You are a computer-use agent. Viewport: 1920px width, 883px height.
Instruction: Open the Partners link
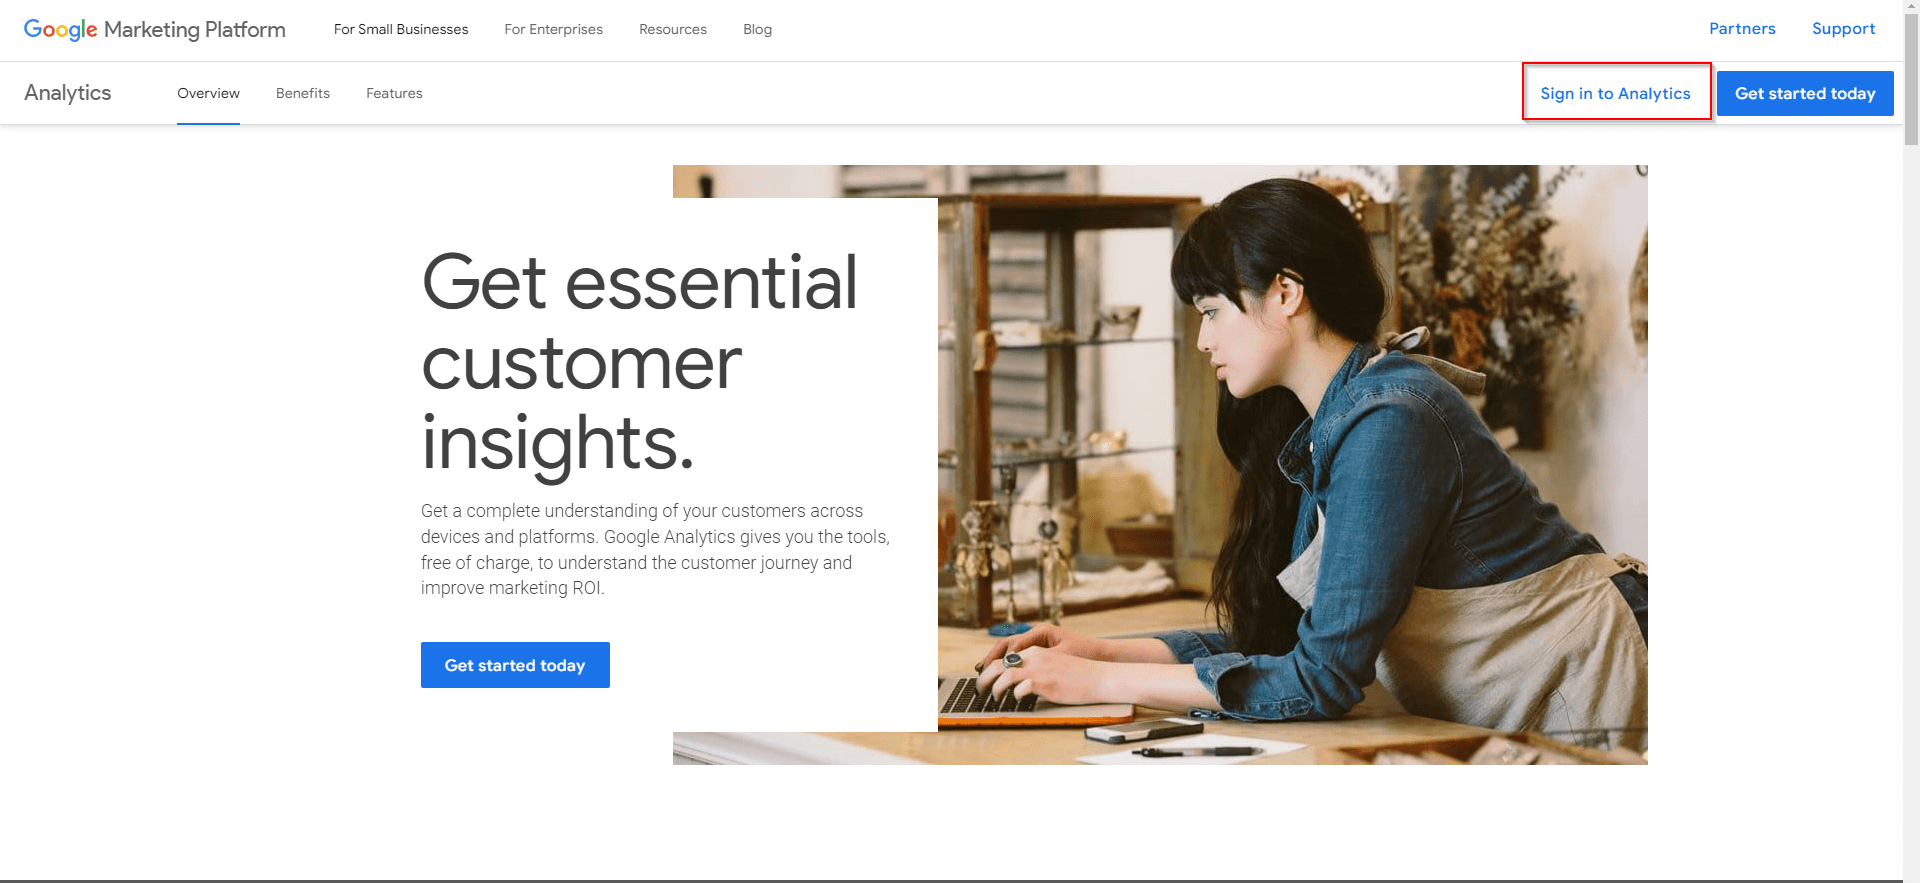coord(1742,29)
